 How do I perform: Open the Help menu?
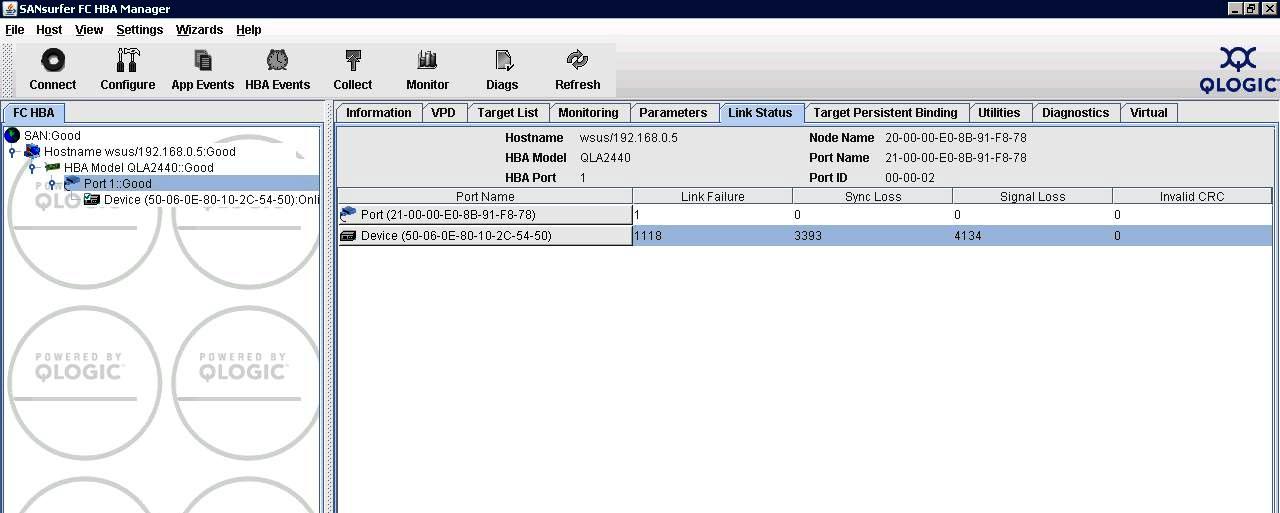tap(249, 30)
